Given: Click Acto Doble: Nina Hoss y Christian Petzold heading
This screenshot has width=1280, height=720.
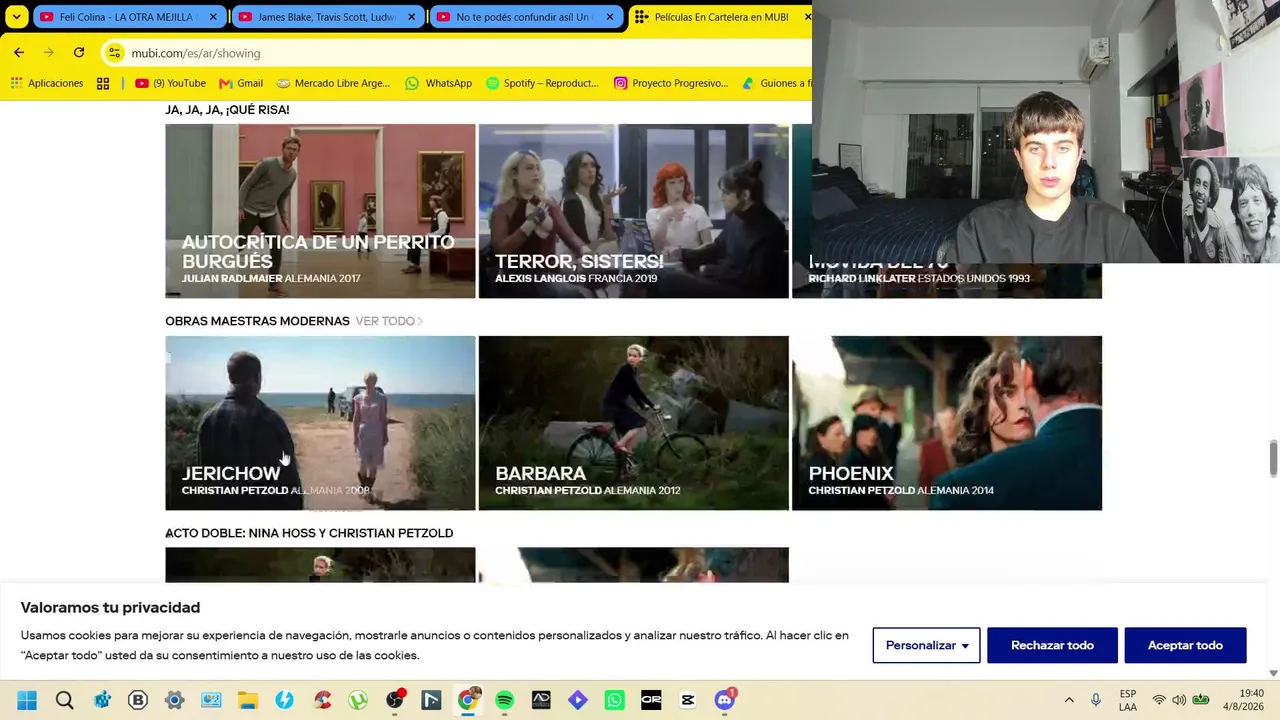Looking at the screenshot, I should (309, 533).
